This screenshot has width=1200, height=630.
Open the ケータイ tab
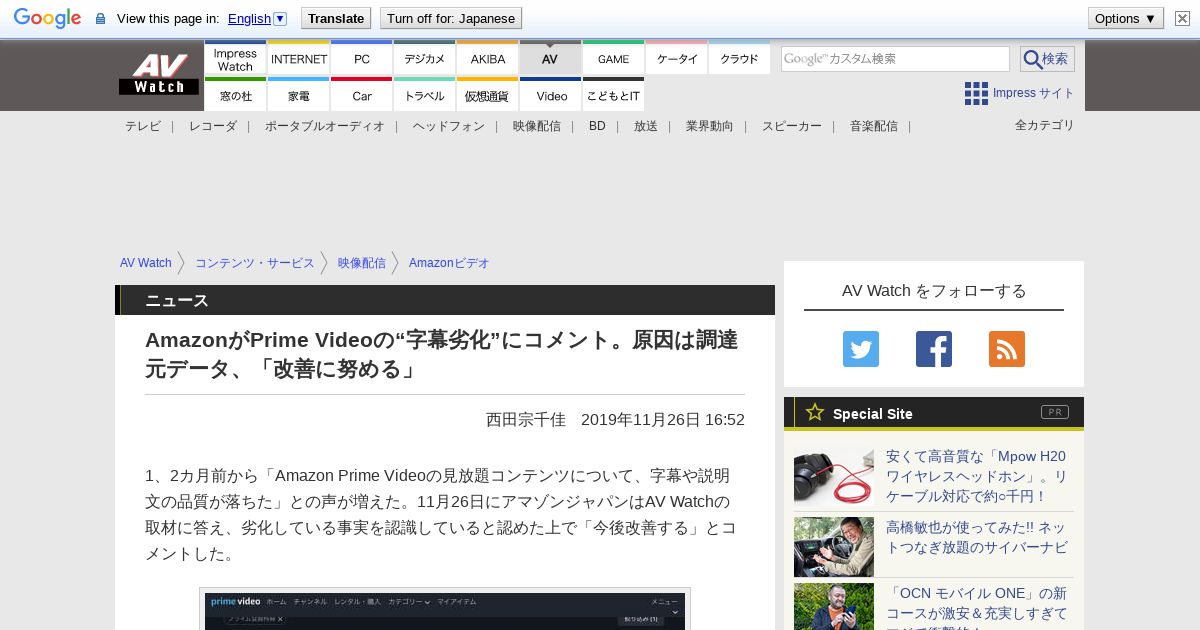677,59
